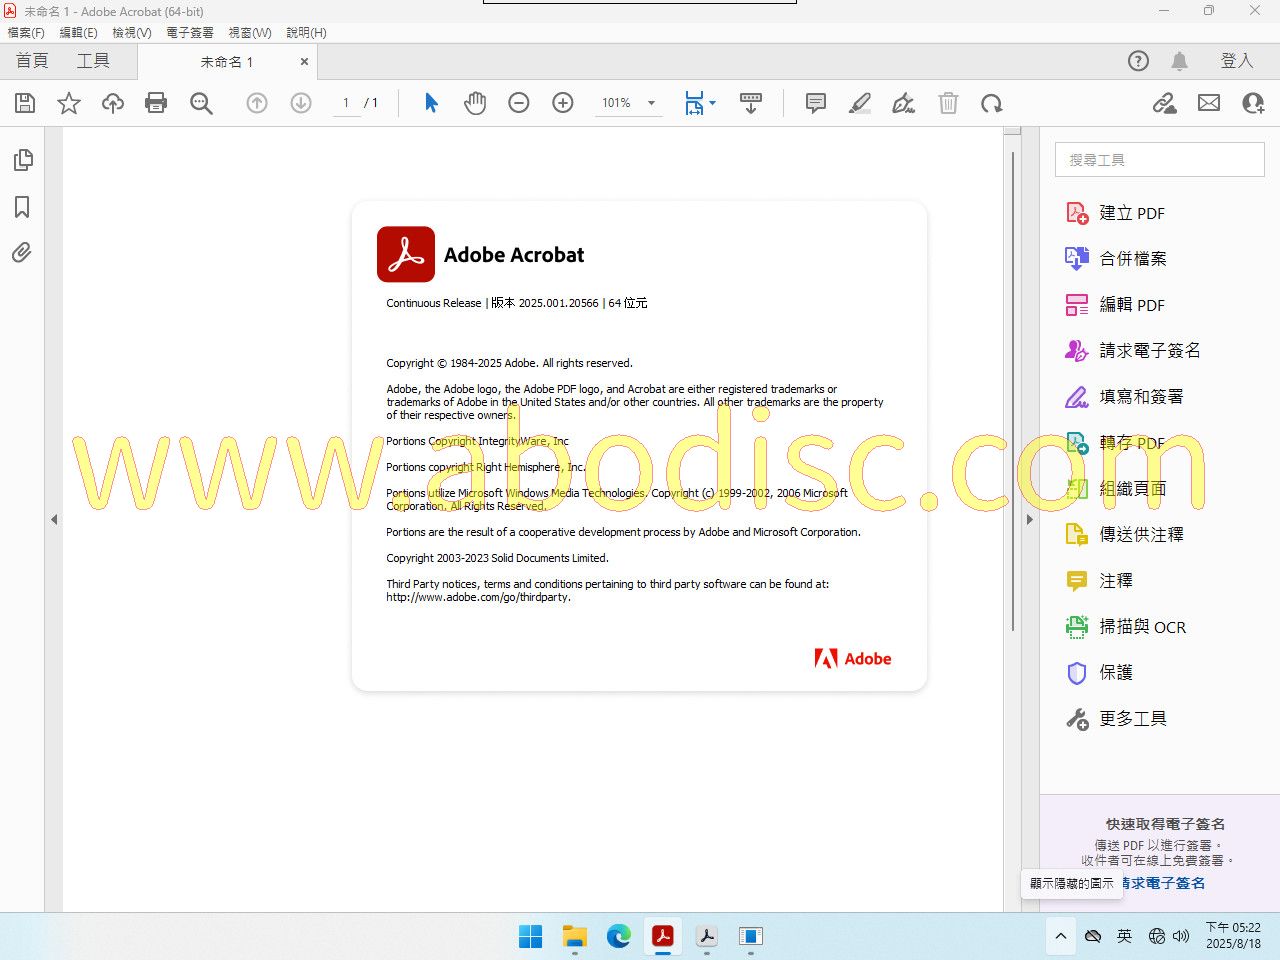This screenshot has height=960, width=1280.
Task: Go to the next page with the down arrow
Action: [x=301, y=103]
